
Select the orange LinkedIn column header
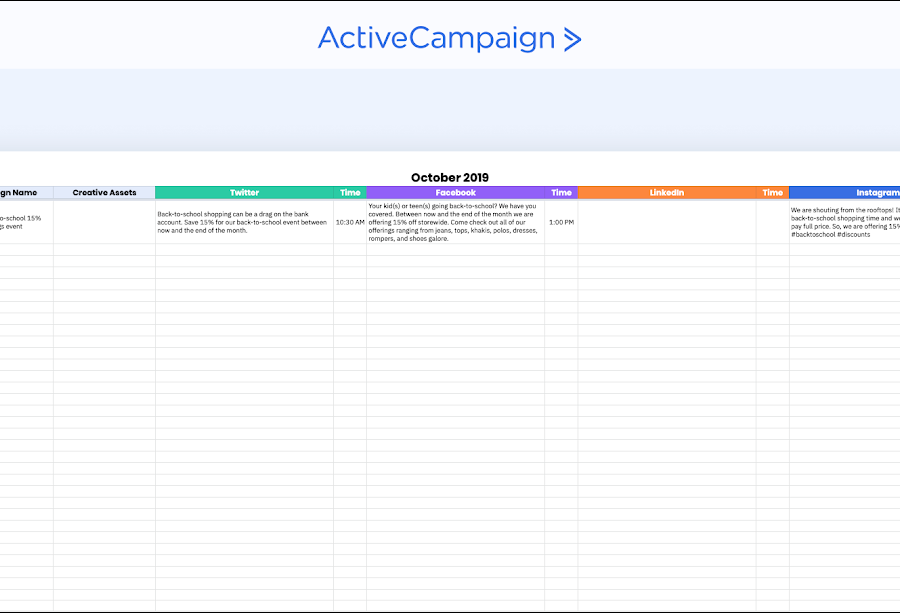click(666, 193)
